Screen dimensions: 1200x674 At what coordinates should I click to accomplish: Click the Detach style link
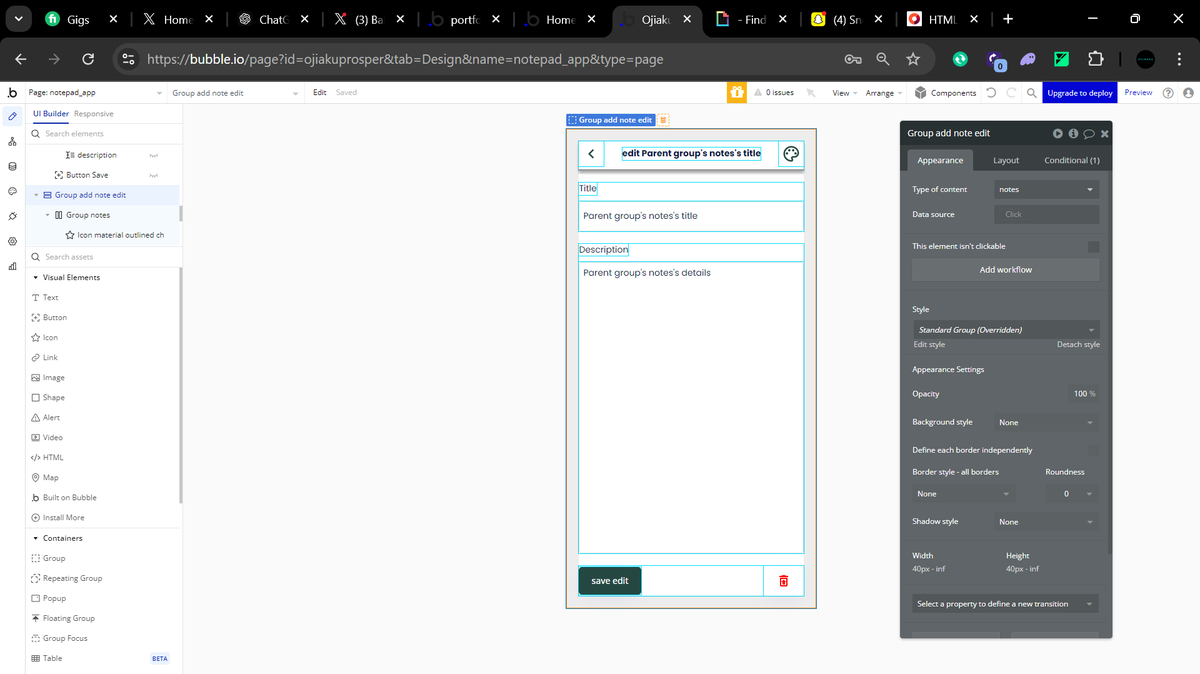tap(1078, 344)
